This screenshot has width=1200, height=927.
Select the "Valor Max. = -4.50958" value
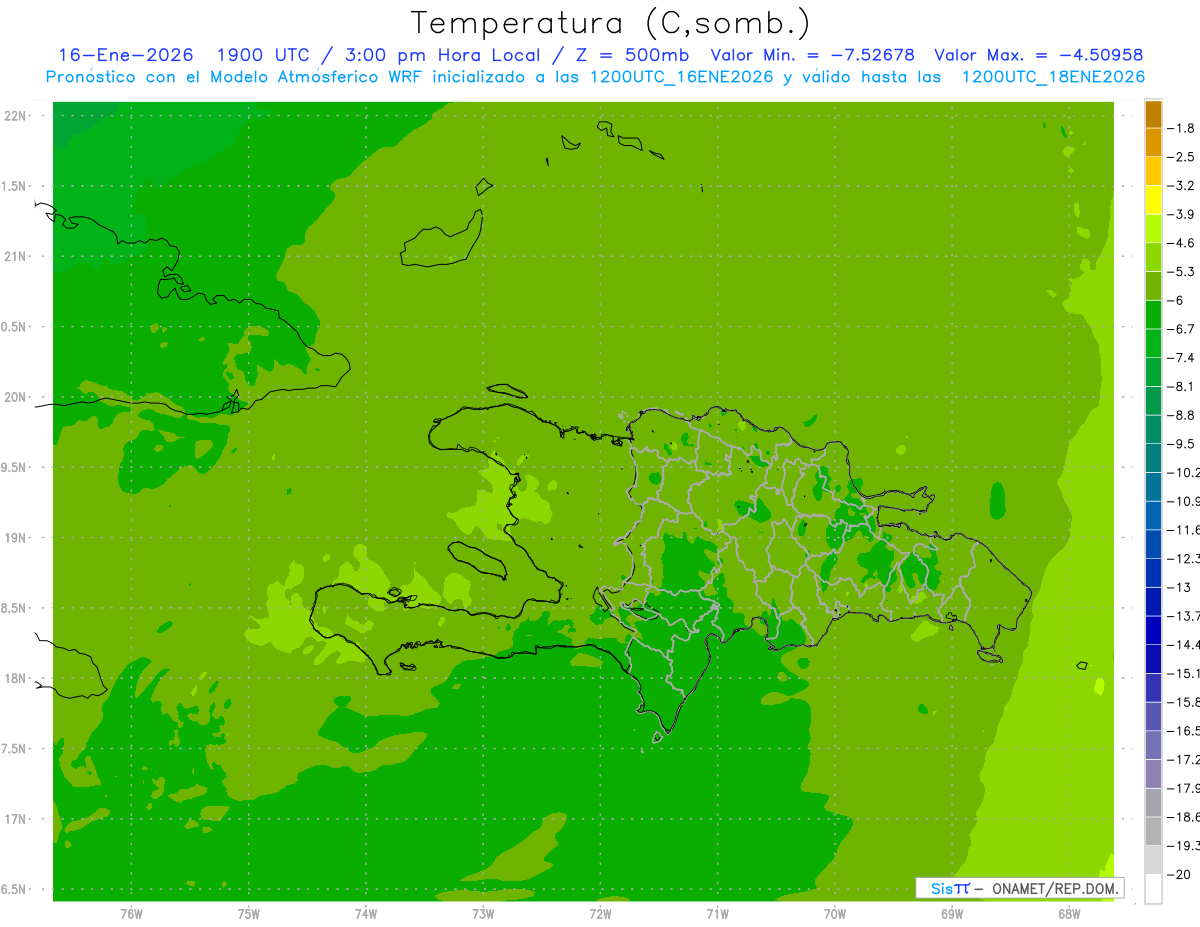pos(1039,55)
